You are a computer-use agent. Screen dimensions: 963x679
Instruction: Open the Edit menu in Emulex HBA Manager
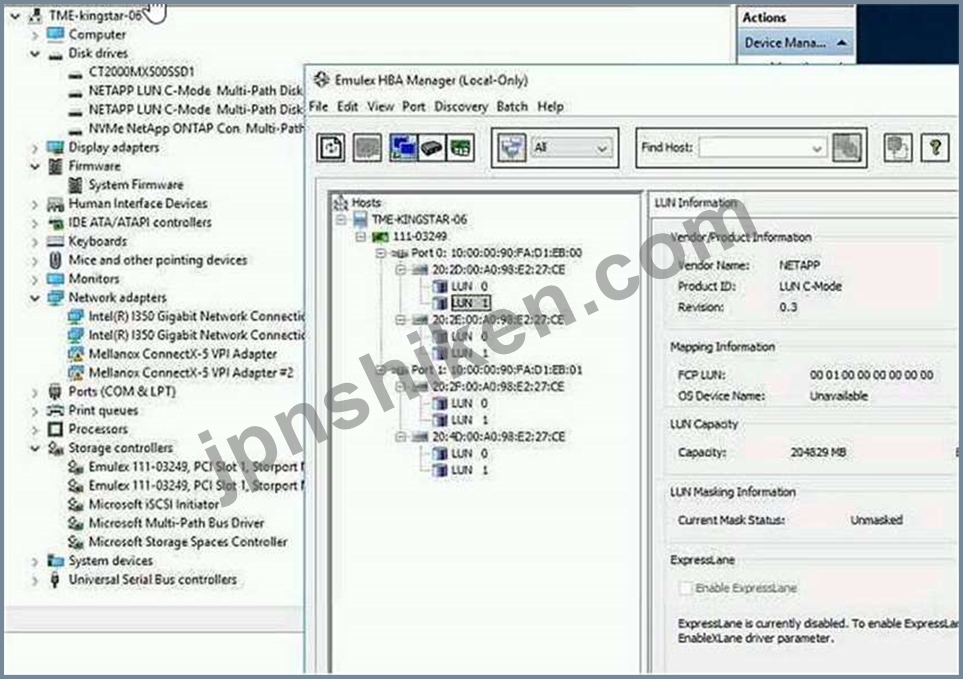(348, 106)
